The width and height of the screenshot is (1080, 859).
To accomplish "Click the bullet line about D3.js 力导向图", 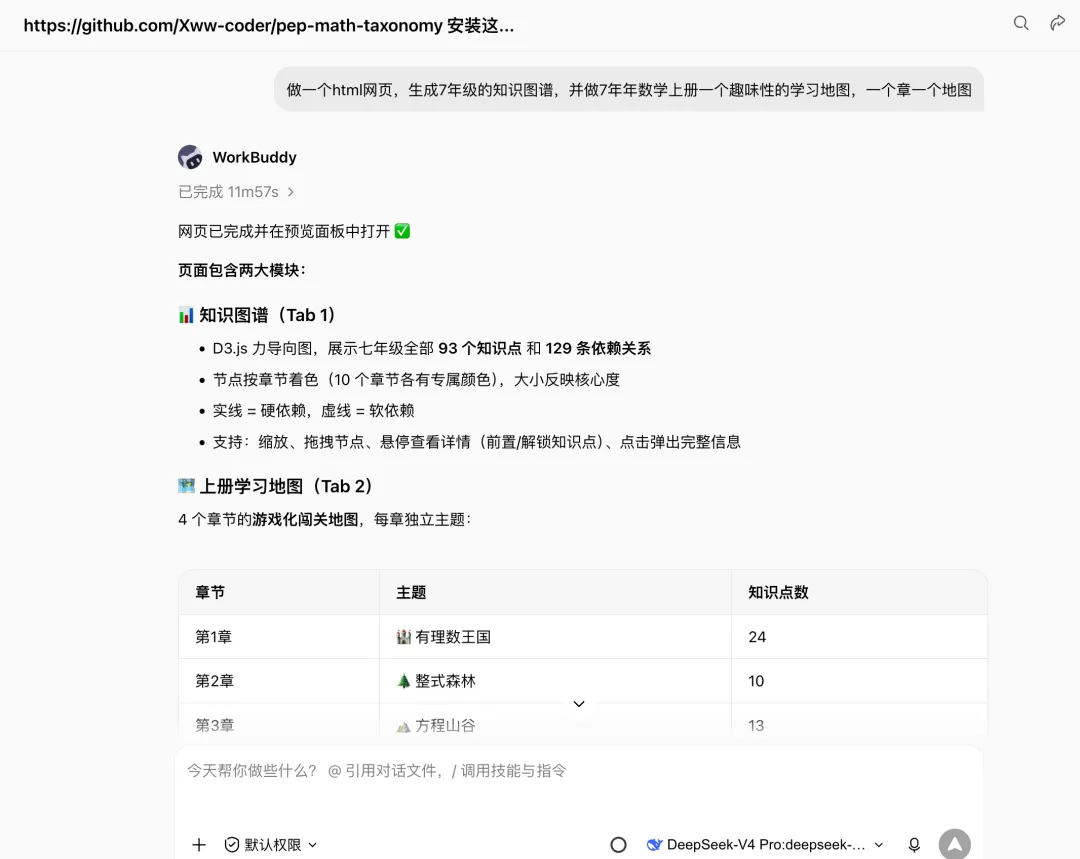I will click(x=431, y=349).
